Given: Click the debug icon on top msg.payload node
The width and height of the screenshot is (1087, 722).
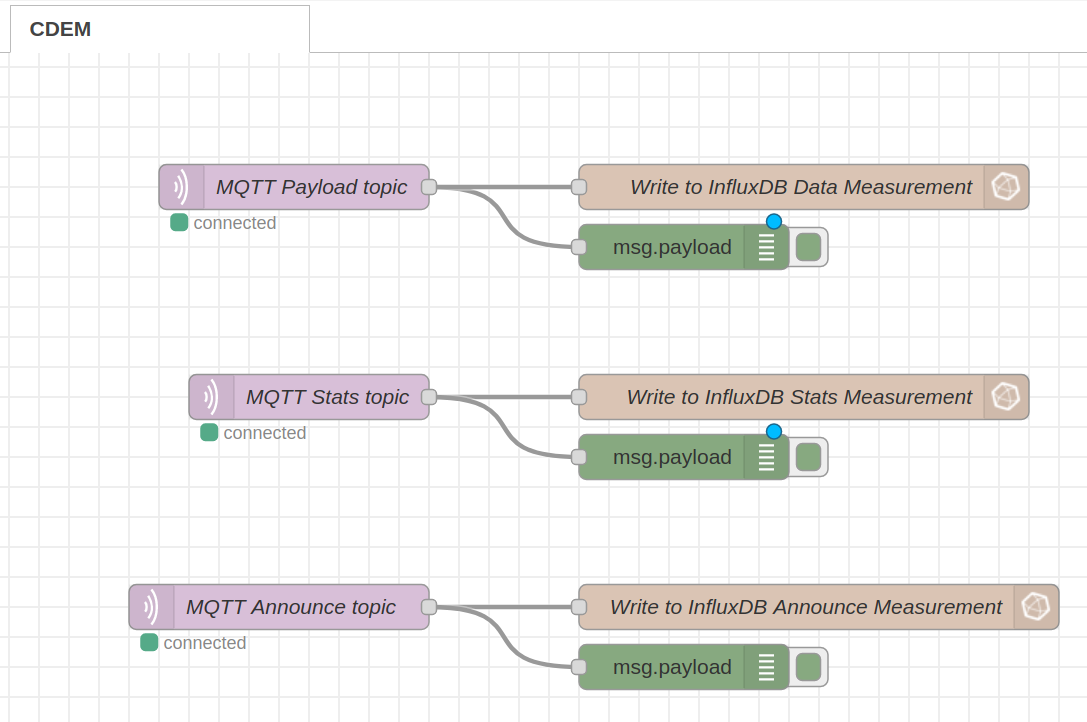Looking at the screenshot, I should (x=766, y=246).
